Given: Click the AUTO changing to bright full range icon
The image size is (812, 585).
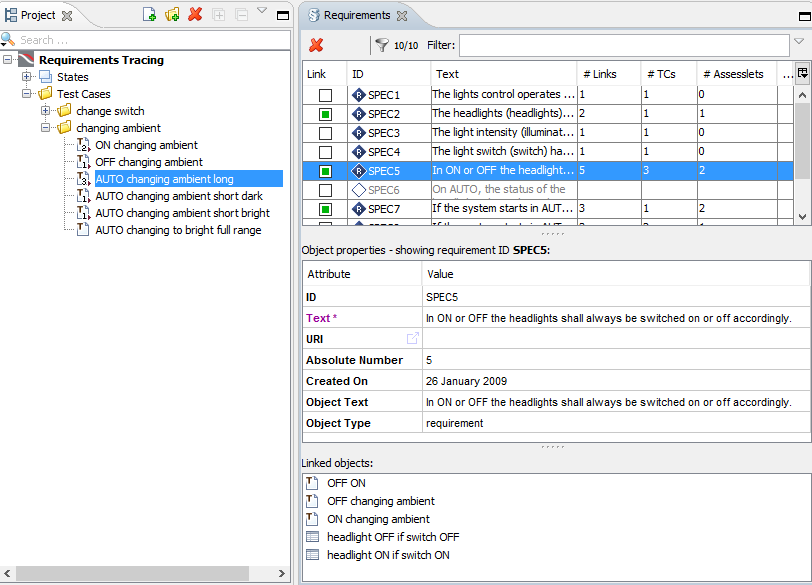Looking at the screenshot, I should (x=82, y=230).
